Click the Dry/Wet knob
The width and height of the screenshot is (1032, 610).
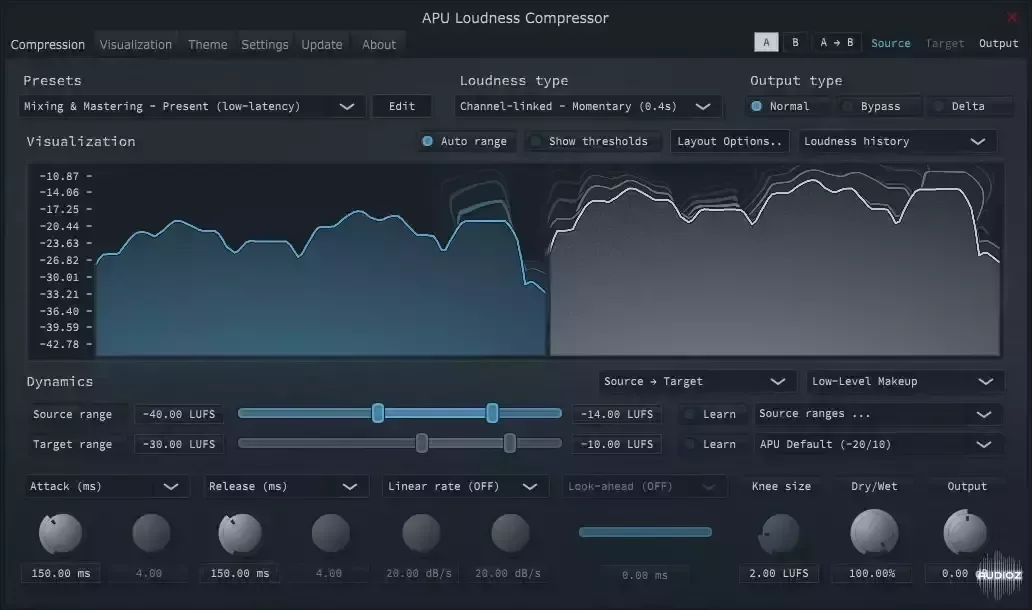pyautogui.click(x=874, y=533)
